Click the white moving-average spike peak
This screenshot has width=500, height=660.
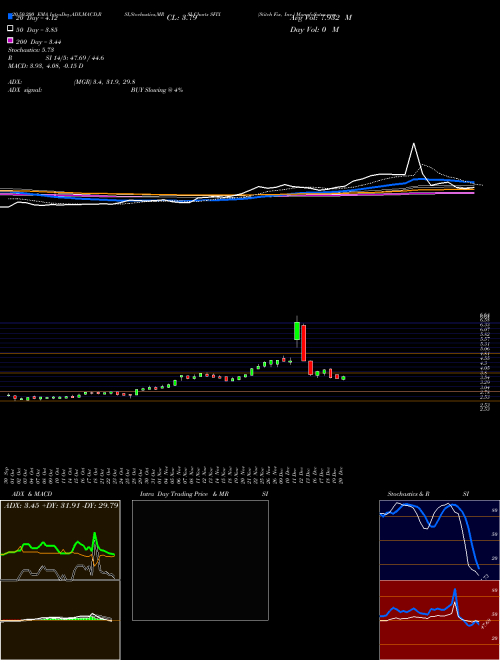[x=414, y=144]
